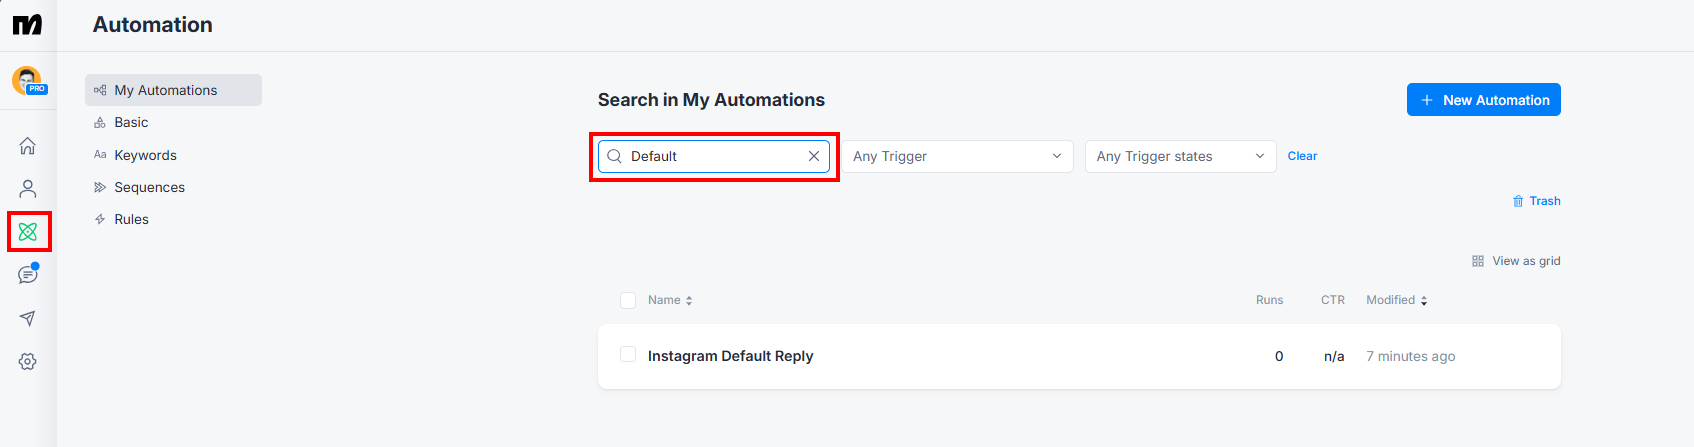Click the New Automation button
The height and width of the screenshot is (447, 1694).
coord(1484,100)
